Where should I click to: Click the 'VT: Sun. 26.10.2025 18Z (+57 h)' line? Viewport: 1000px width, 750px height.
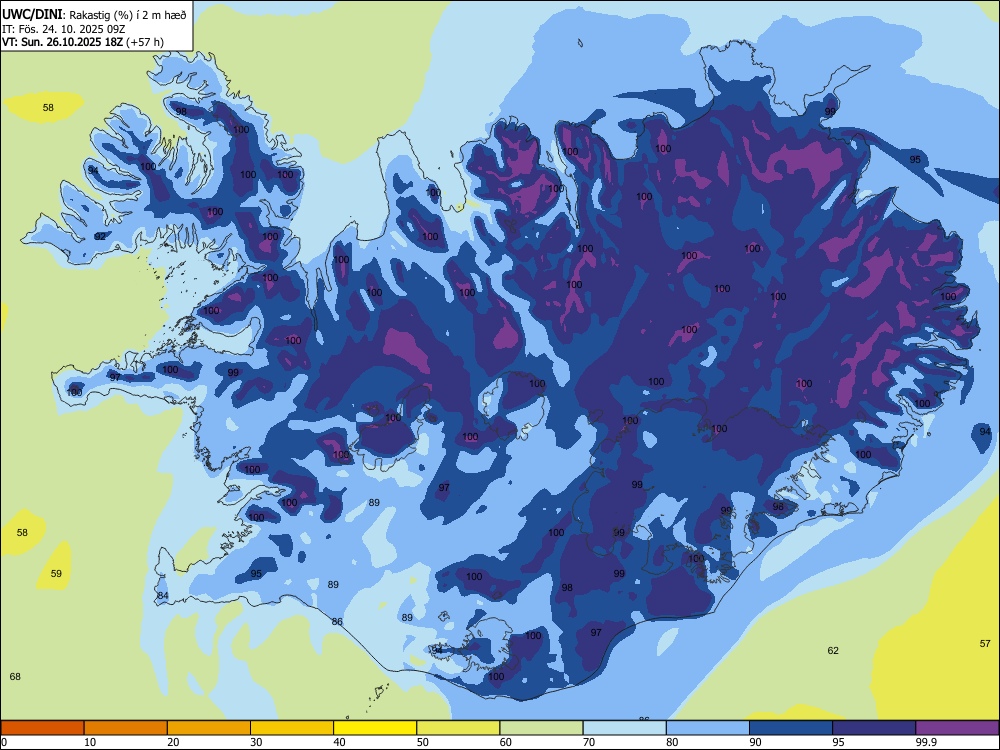click(83, 42)
